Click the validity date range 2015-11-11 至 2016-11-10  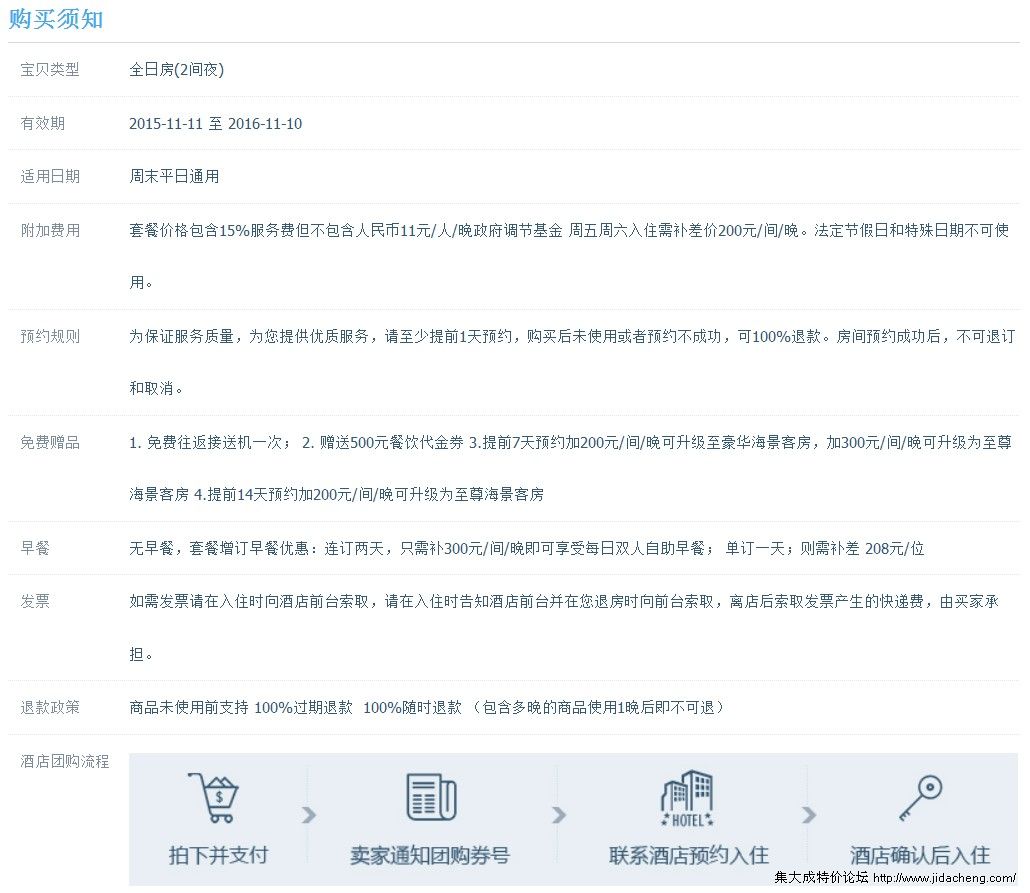click(x=215, y=124)
